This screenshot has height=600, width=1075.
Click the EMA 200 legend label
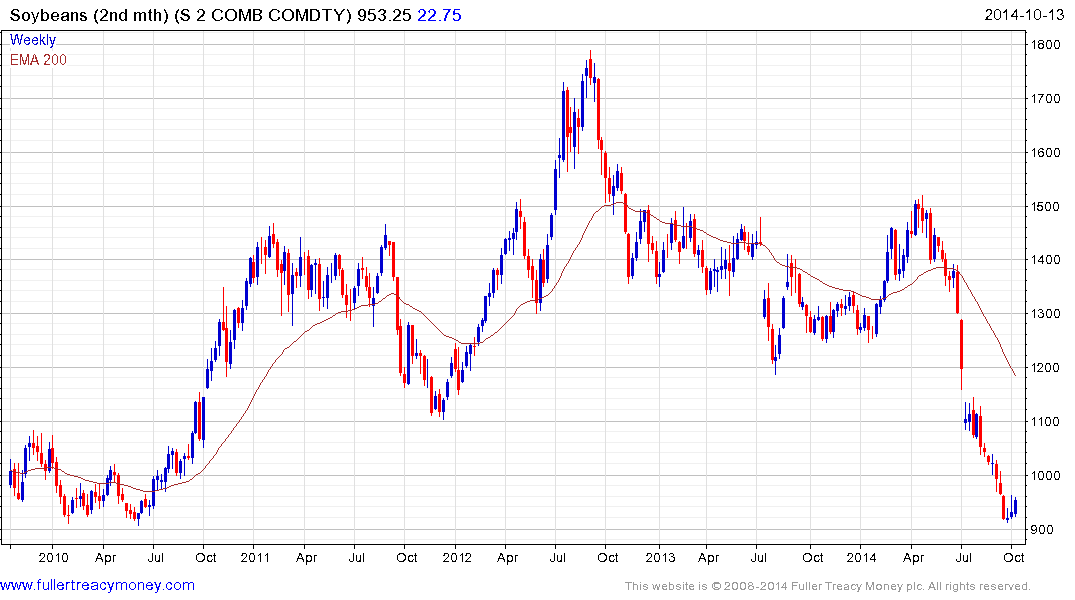[38, 60]
